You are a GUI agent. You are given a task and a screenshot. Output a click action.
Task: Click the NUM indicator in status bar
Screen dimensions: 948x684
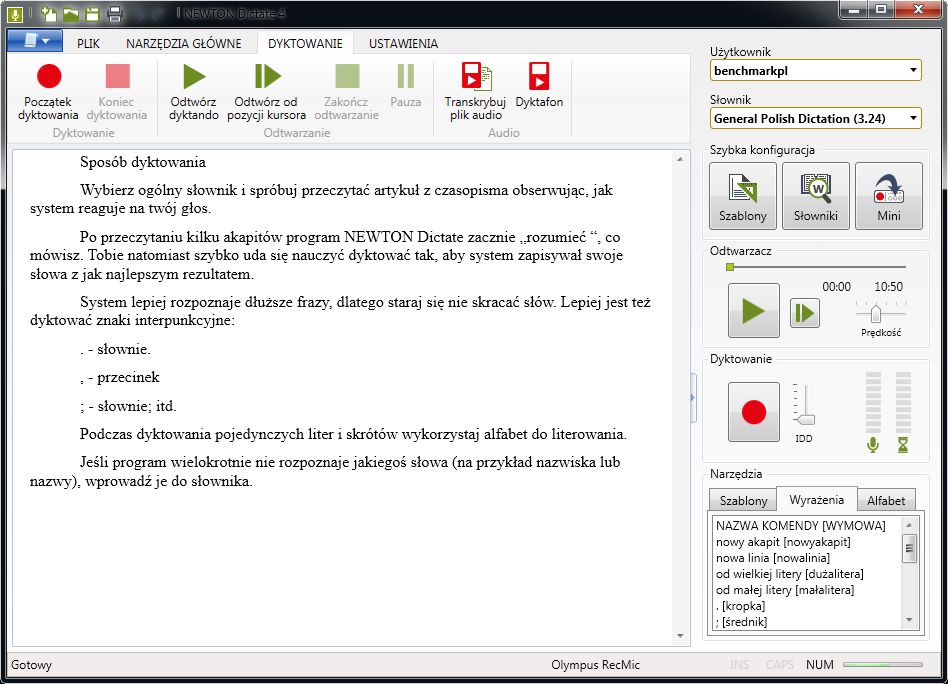tap(819, 665)
